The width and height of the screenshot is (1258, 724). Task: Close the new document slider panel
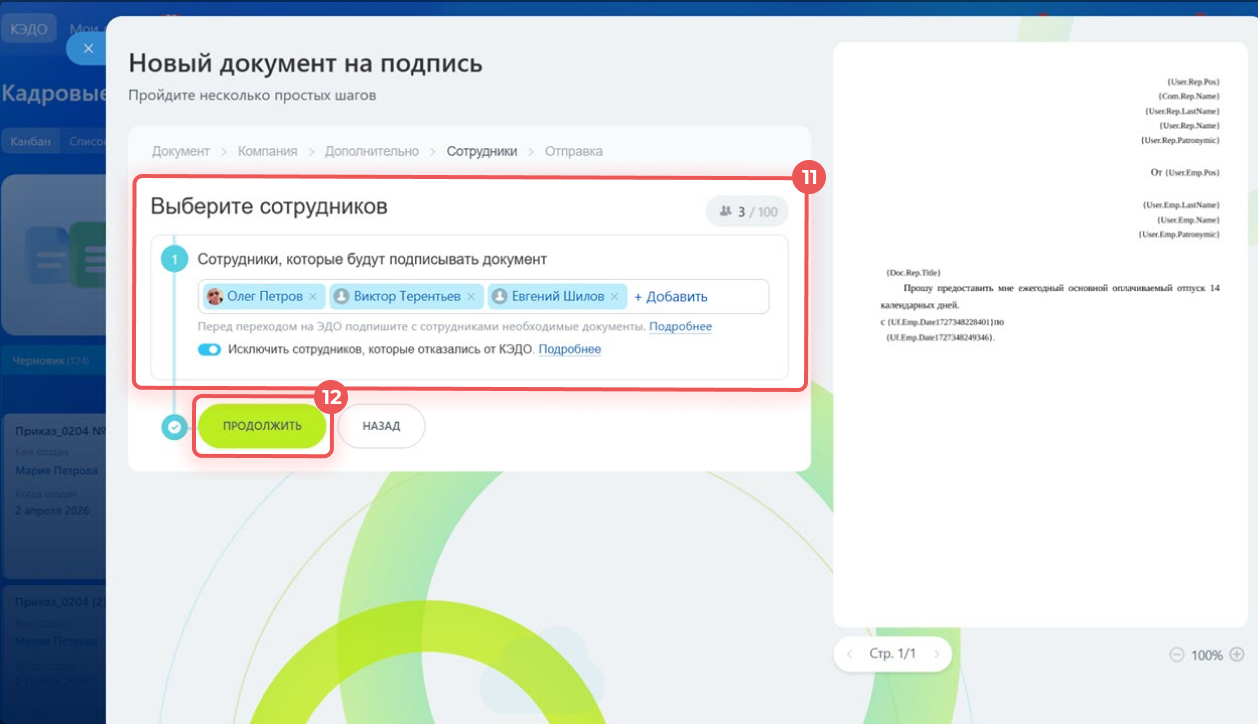88,48
